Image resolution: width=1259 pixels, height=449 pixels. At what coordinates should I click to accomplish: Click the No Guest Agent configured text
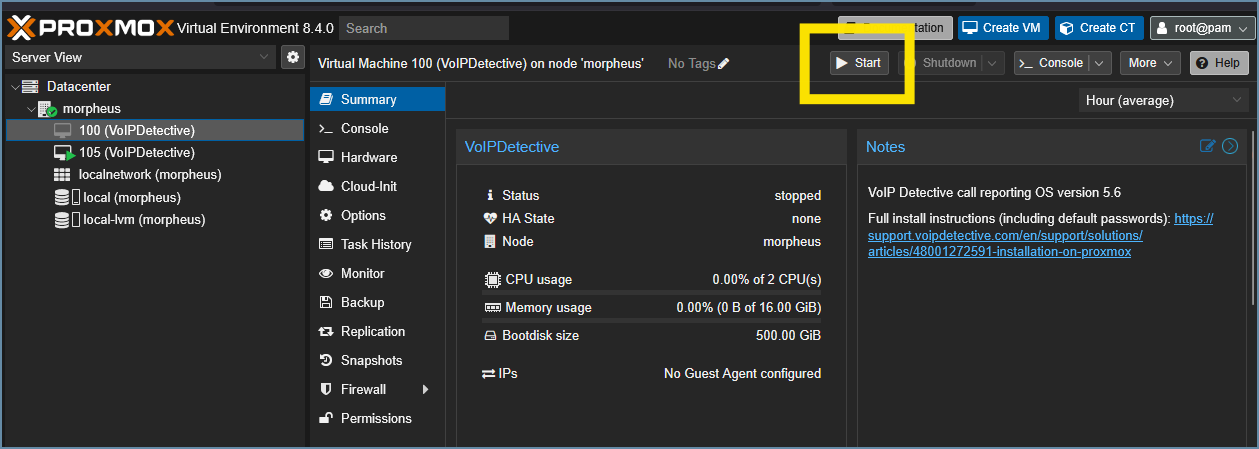click(743, 373)
